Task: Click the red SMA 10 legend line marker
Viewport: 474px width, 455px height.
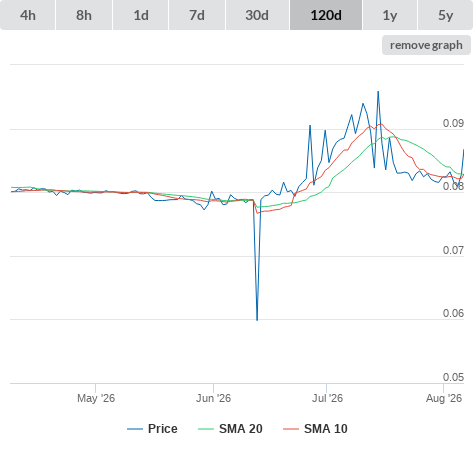Action: [x=291, y=429]
